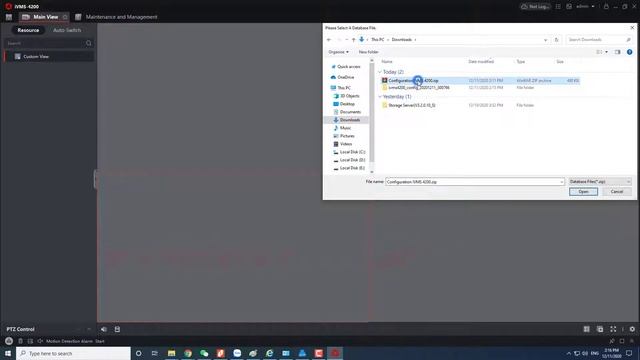Open the list icon in iVMS title bar
Screen dimensions: 640x360
558,7
